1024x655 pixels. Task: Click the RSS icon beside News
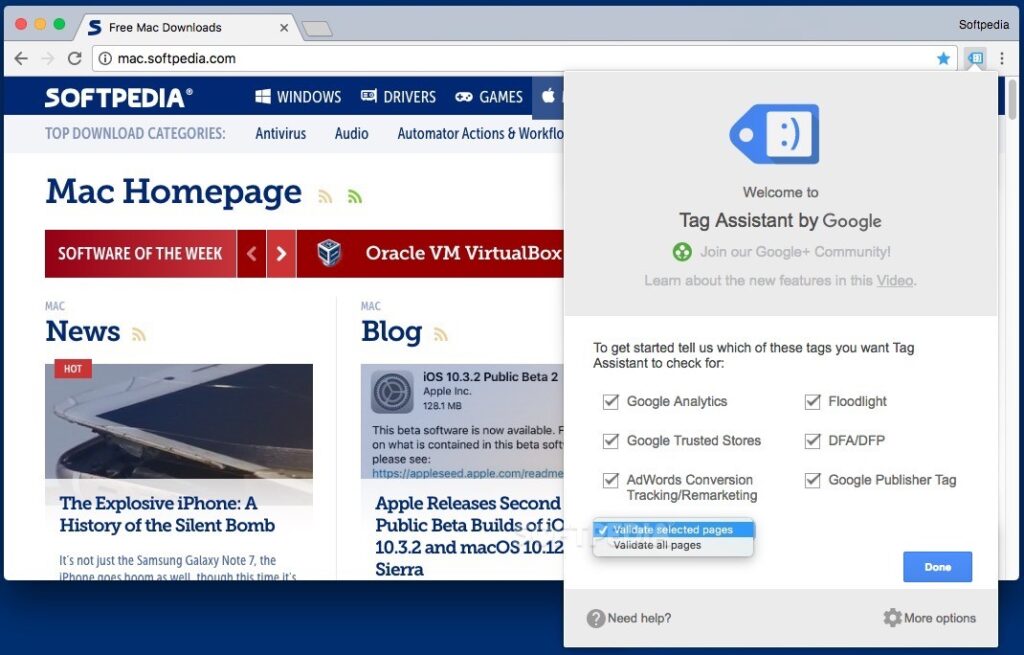[138, 334]
